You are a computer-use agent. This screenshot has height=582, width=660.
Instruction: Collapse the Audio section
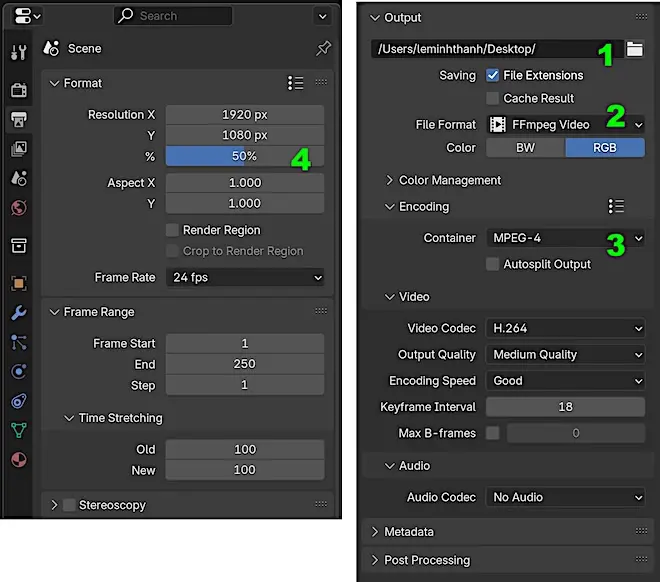pyautogui.click(x=390, y=466)
